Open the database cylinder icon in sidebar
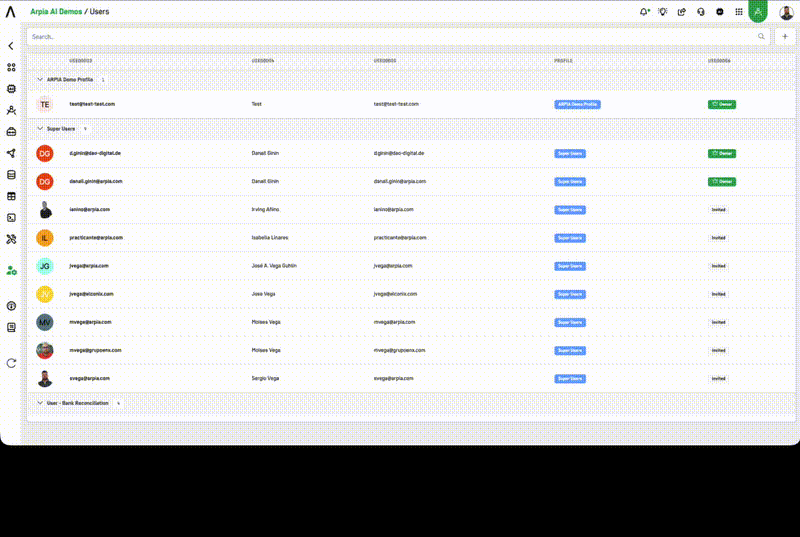Image resolution: width=800 pixels, height=537 pixels. (11, 175)
